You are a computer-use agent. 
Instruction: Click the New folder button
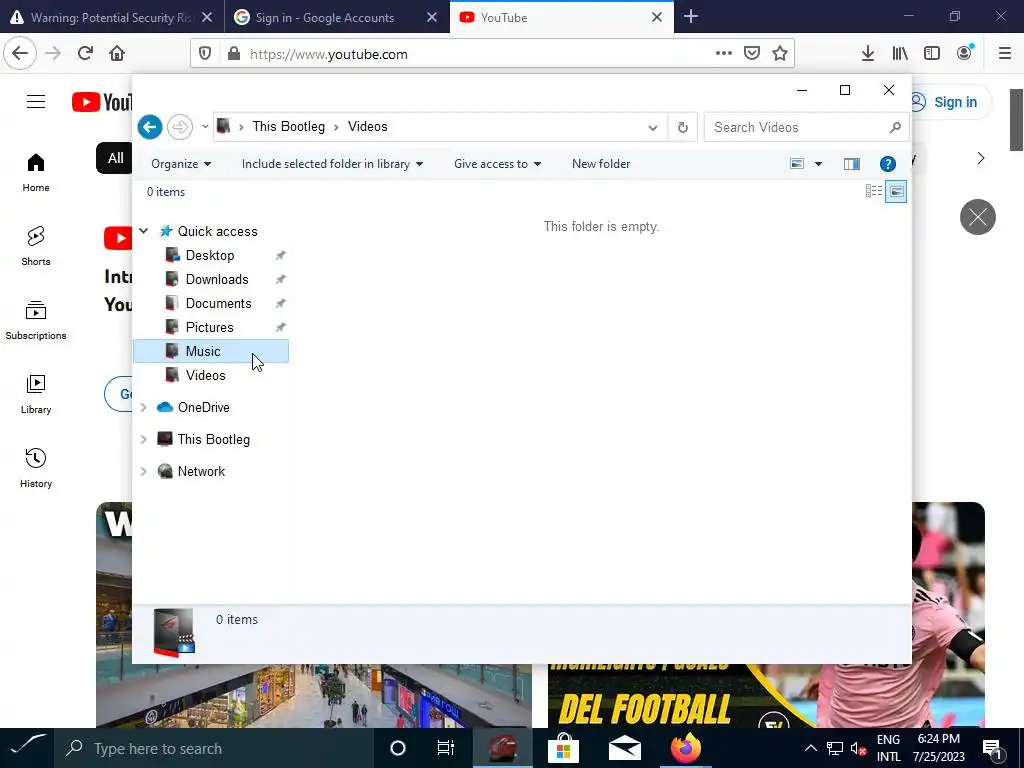(x=601, y=164)
